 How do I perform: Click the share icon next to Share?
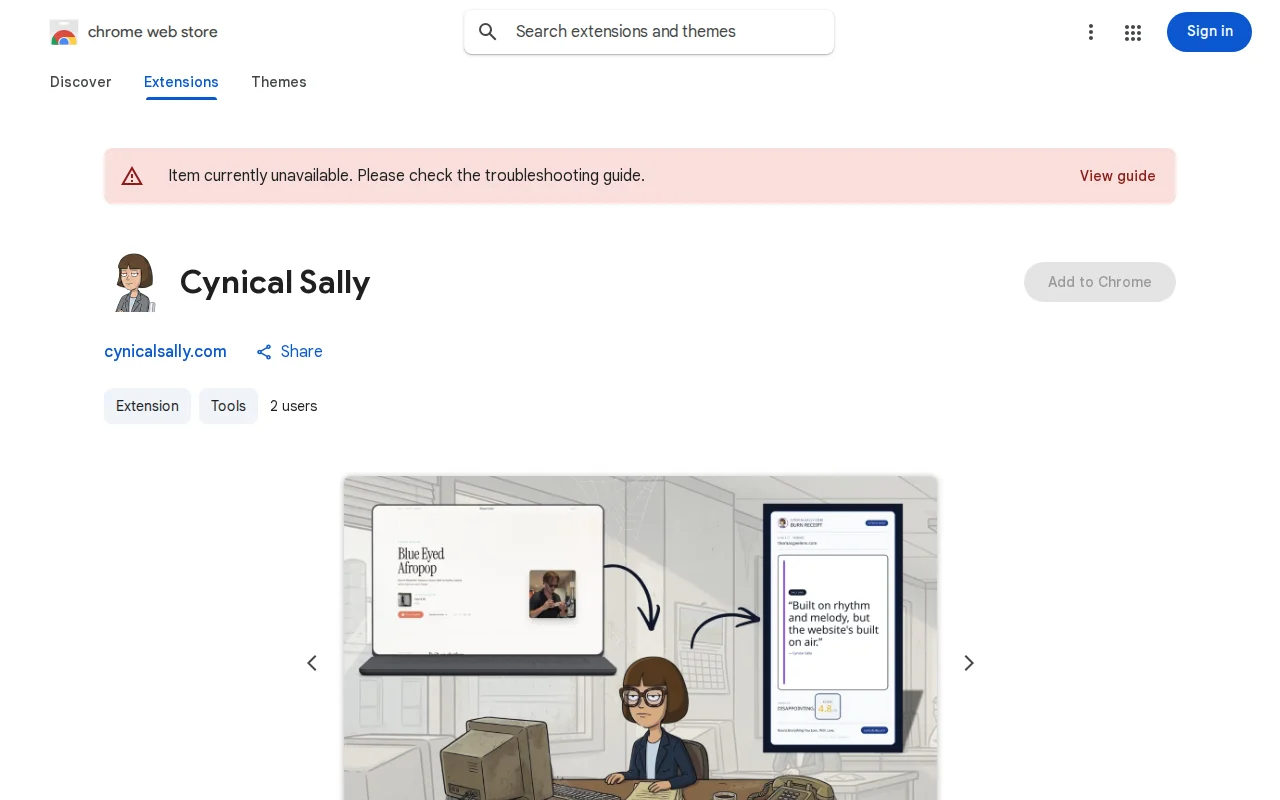pyautogui.click(x=264, y=352)
